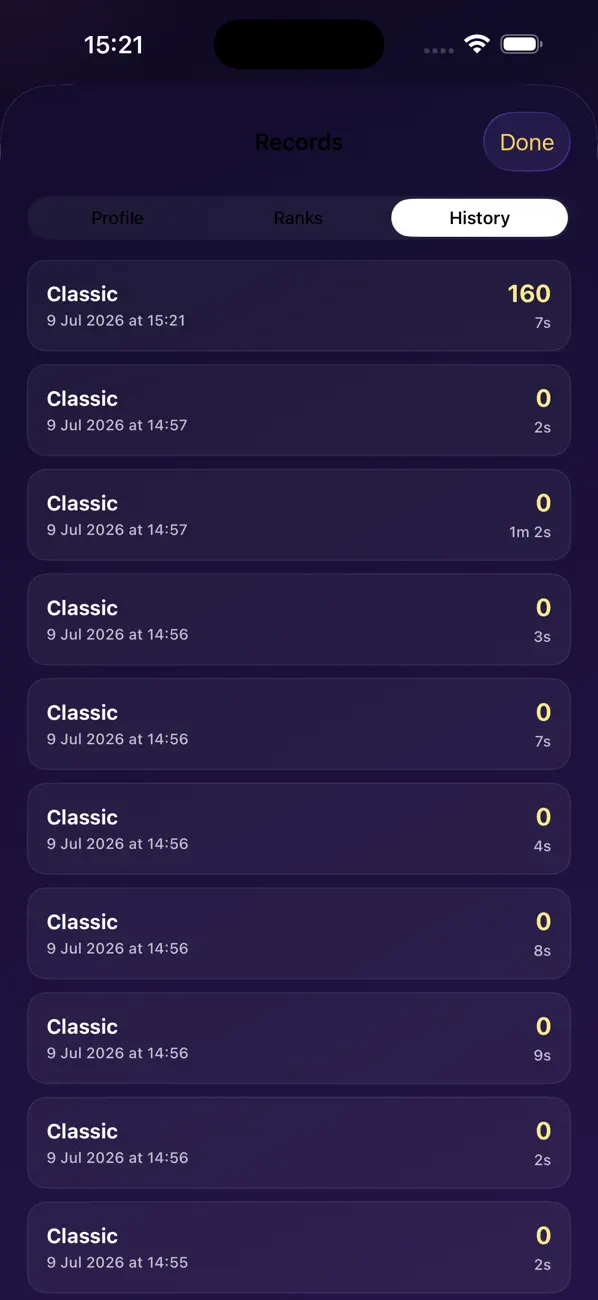Screen dimensions: 598x1300
Task: Switch to the Ranks tab
Action: (298, 218)
